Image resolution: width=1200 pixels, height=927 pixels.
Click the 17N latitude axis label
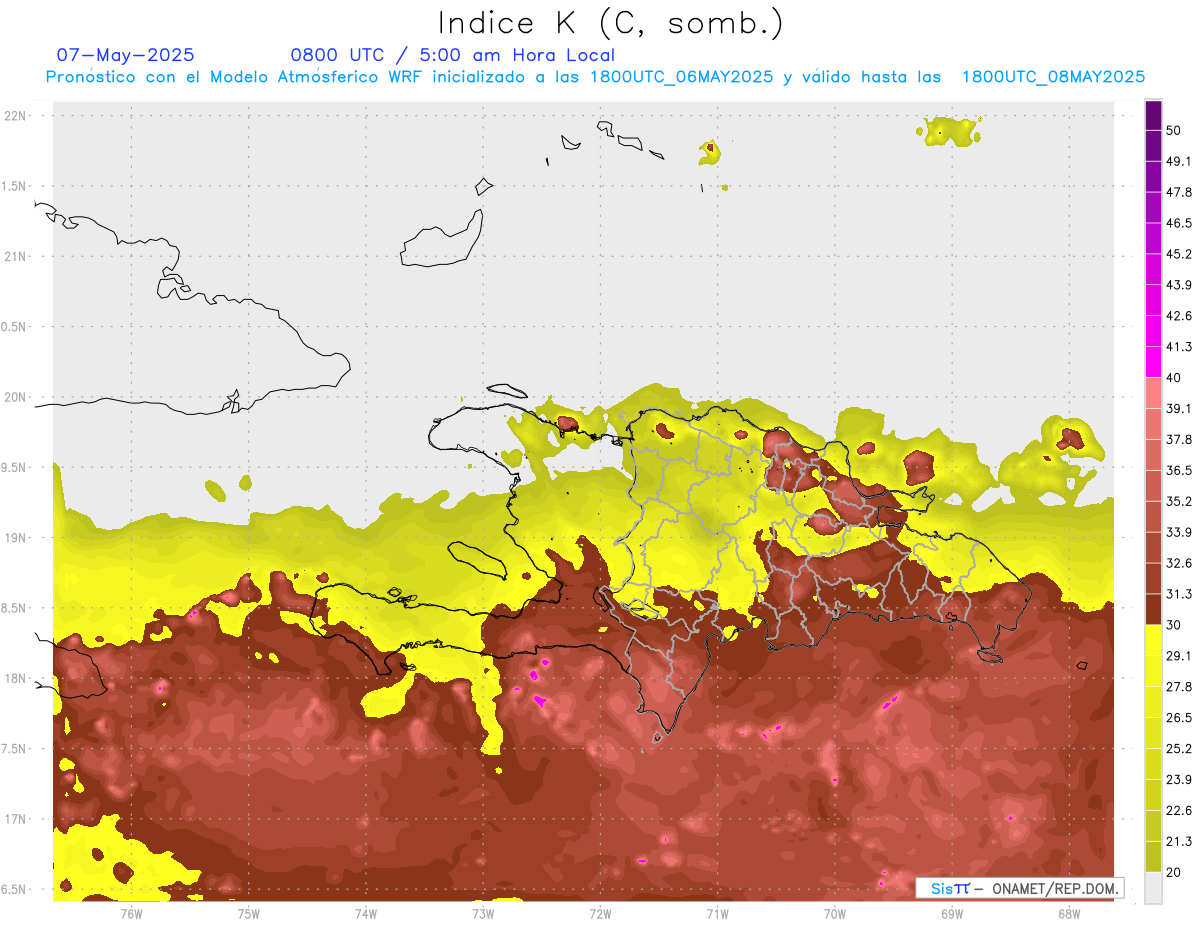coord(17,819)
